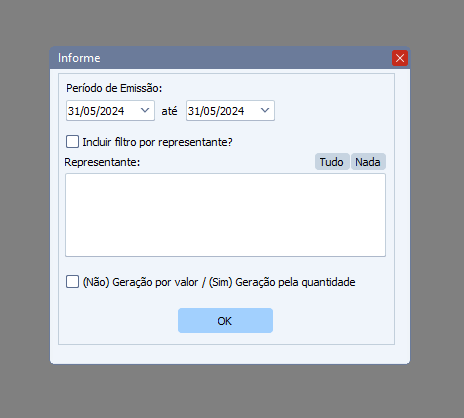
Task: Confirm the dialog with the OK button
Action: 225,320
